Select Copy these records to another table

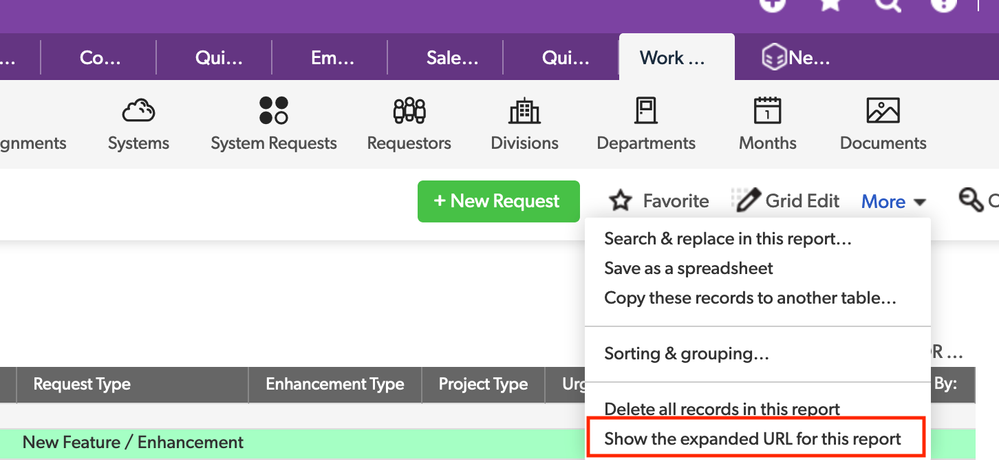(750, 298)
